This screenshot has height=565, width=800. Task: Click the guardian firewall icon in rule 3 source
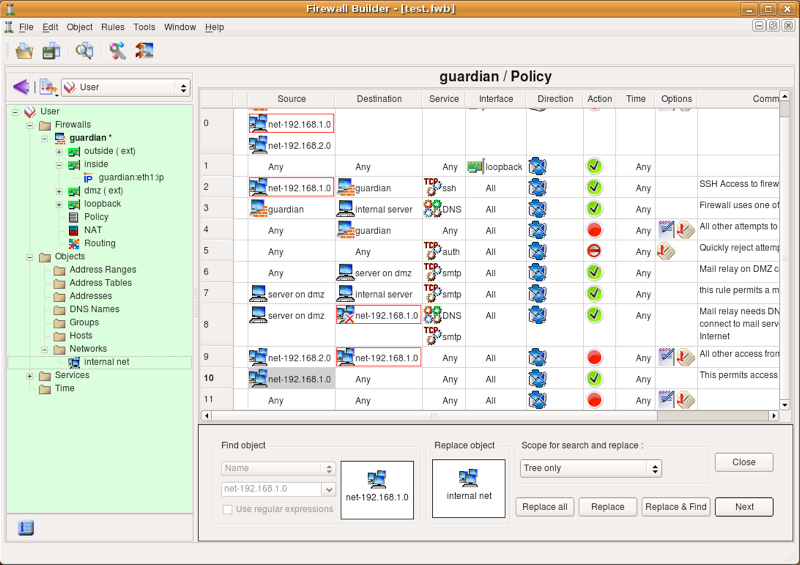pos(258,209)
